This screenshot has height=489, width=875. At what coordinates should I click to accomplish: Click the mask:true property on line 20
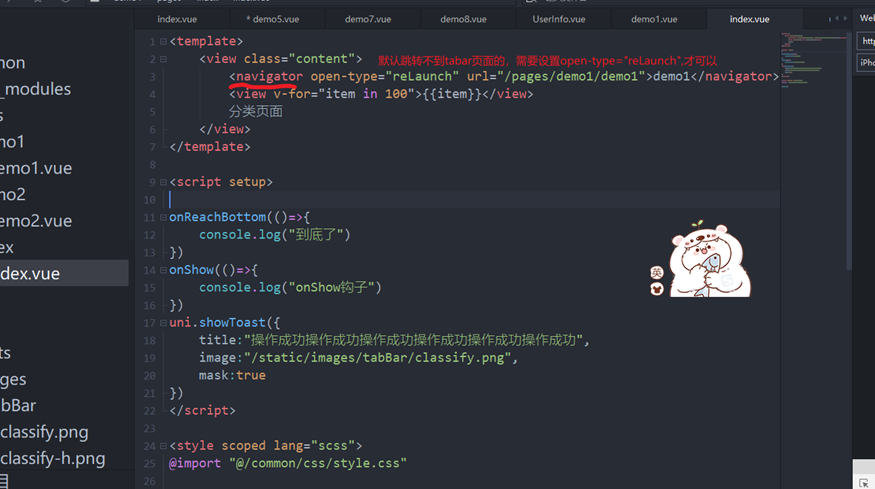coord(232,376)
